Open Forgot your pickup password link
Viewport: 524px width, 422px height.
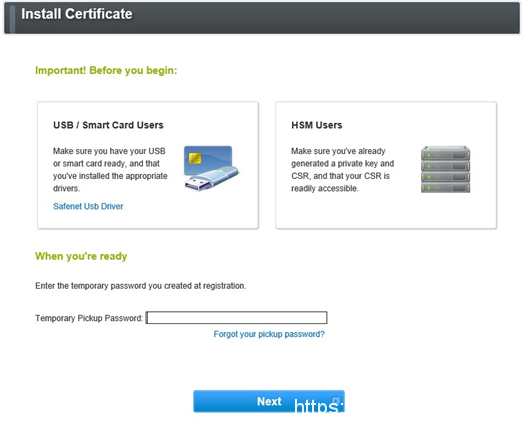pos(269,334)
